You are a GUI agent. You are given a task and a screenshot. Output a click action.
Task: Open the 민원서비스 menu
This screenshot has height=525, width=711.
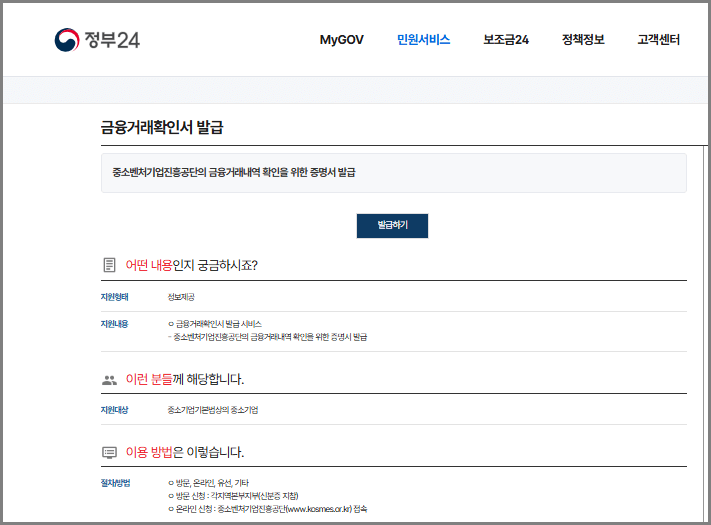pos(424,39)
